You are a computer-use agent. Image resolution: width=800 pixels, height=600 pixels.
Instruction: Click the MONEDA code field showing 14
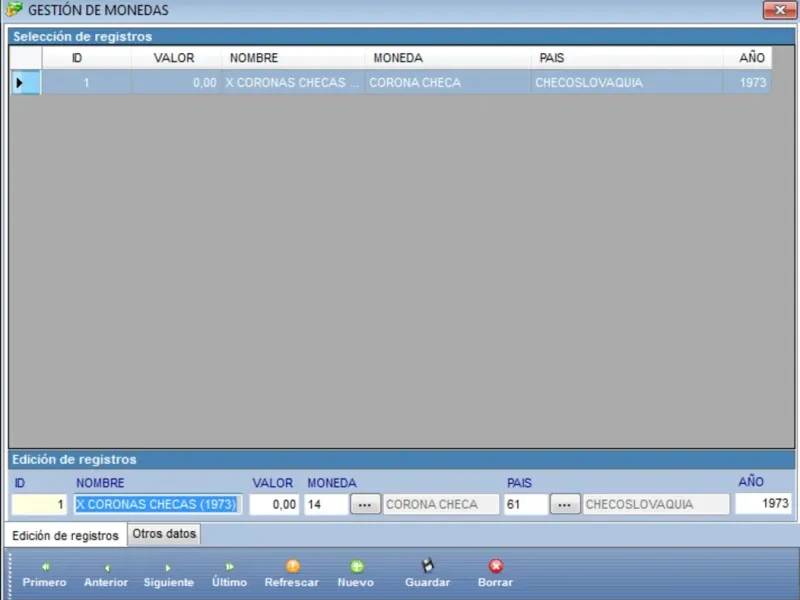327,504
